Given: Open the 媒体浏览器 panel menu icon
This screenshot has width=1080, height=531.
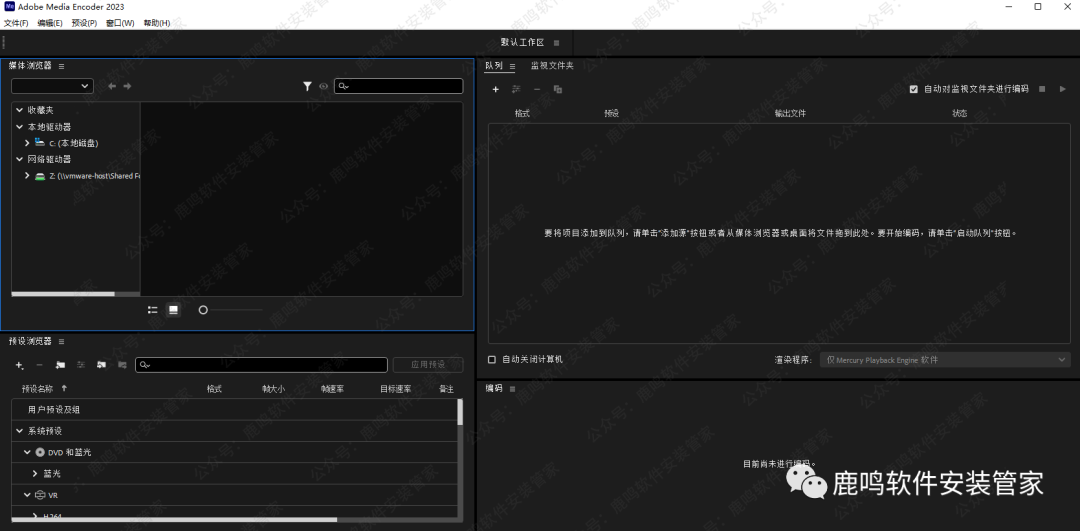Looking at the screenshot, I should pyautogui.click(x=61, y=66).
